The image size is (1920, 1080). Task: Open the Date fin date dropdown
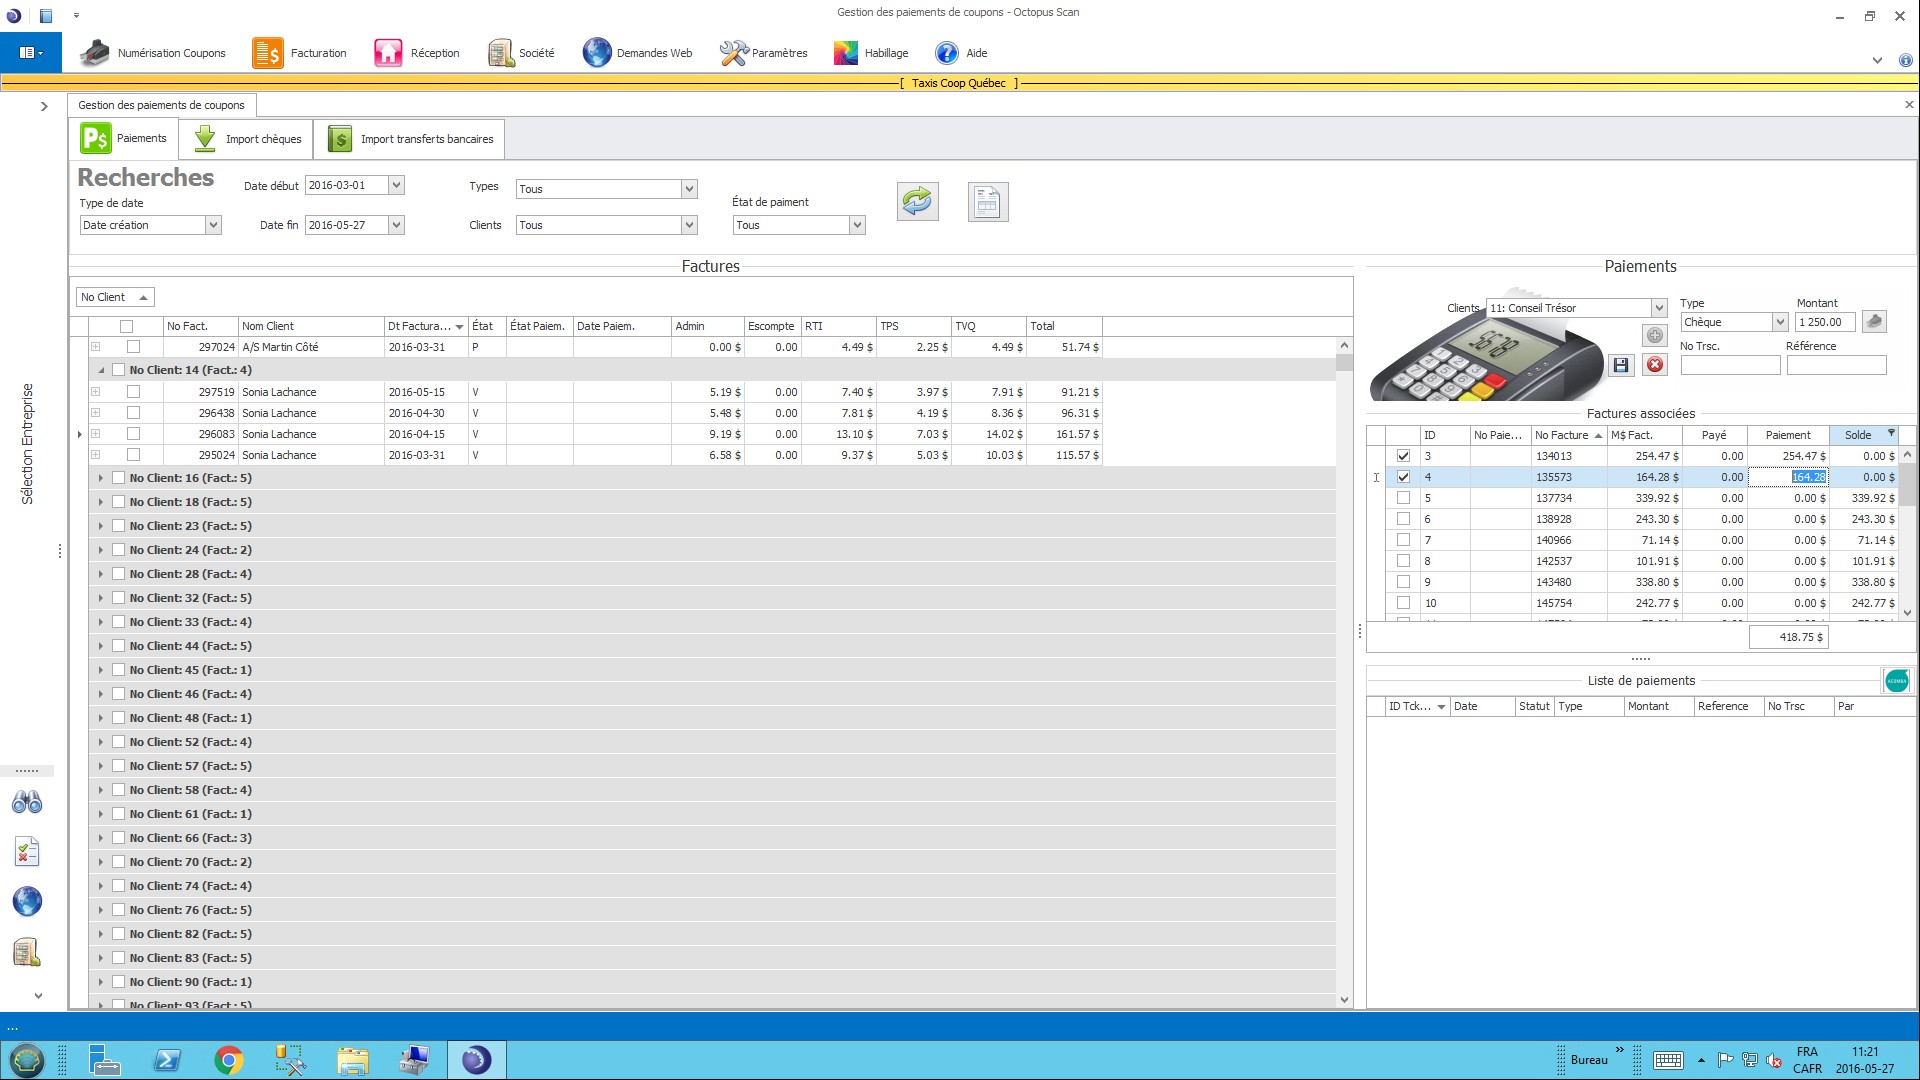click(x=396, y=225)
